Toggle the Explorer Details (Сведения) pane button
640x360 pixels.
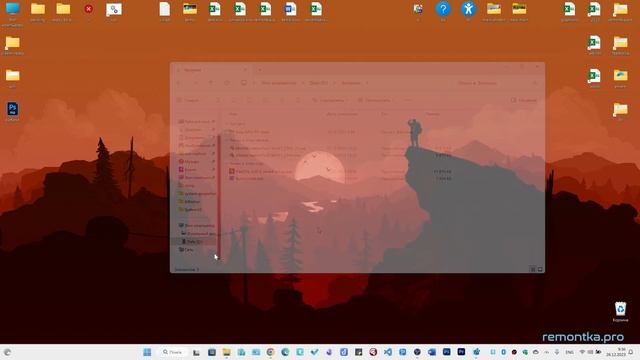pos(524,100)
